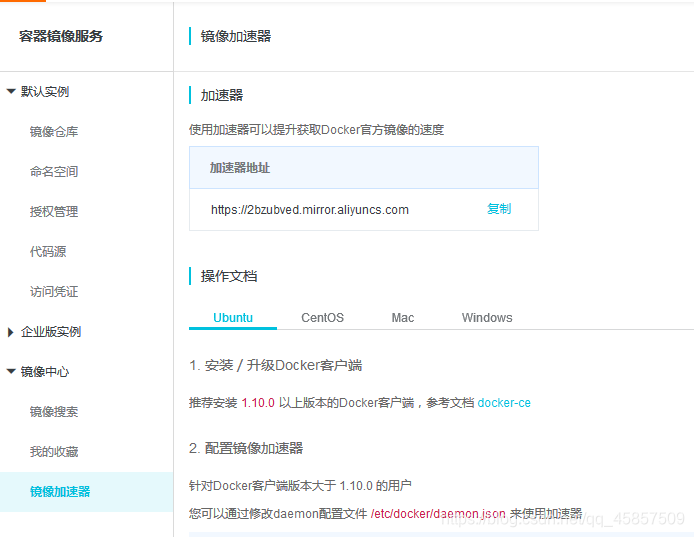Click the 默认实例 label
This screenshot has height=537, width=694.
(x=45, y=92)
